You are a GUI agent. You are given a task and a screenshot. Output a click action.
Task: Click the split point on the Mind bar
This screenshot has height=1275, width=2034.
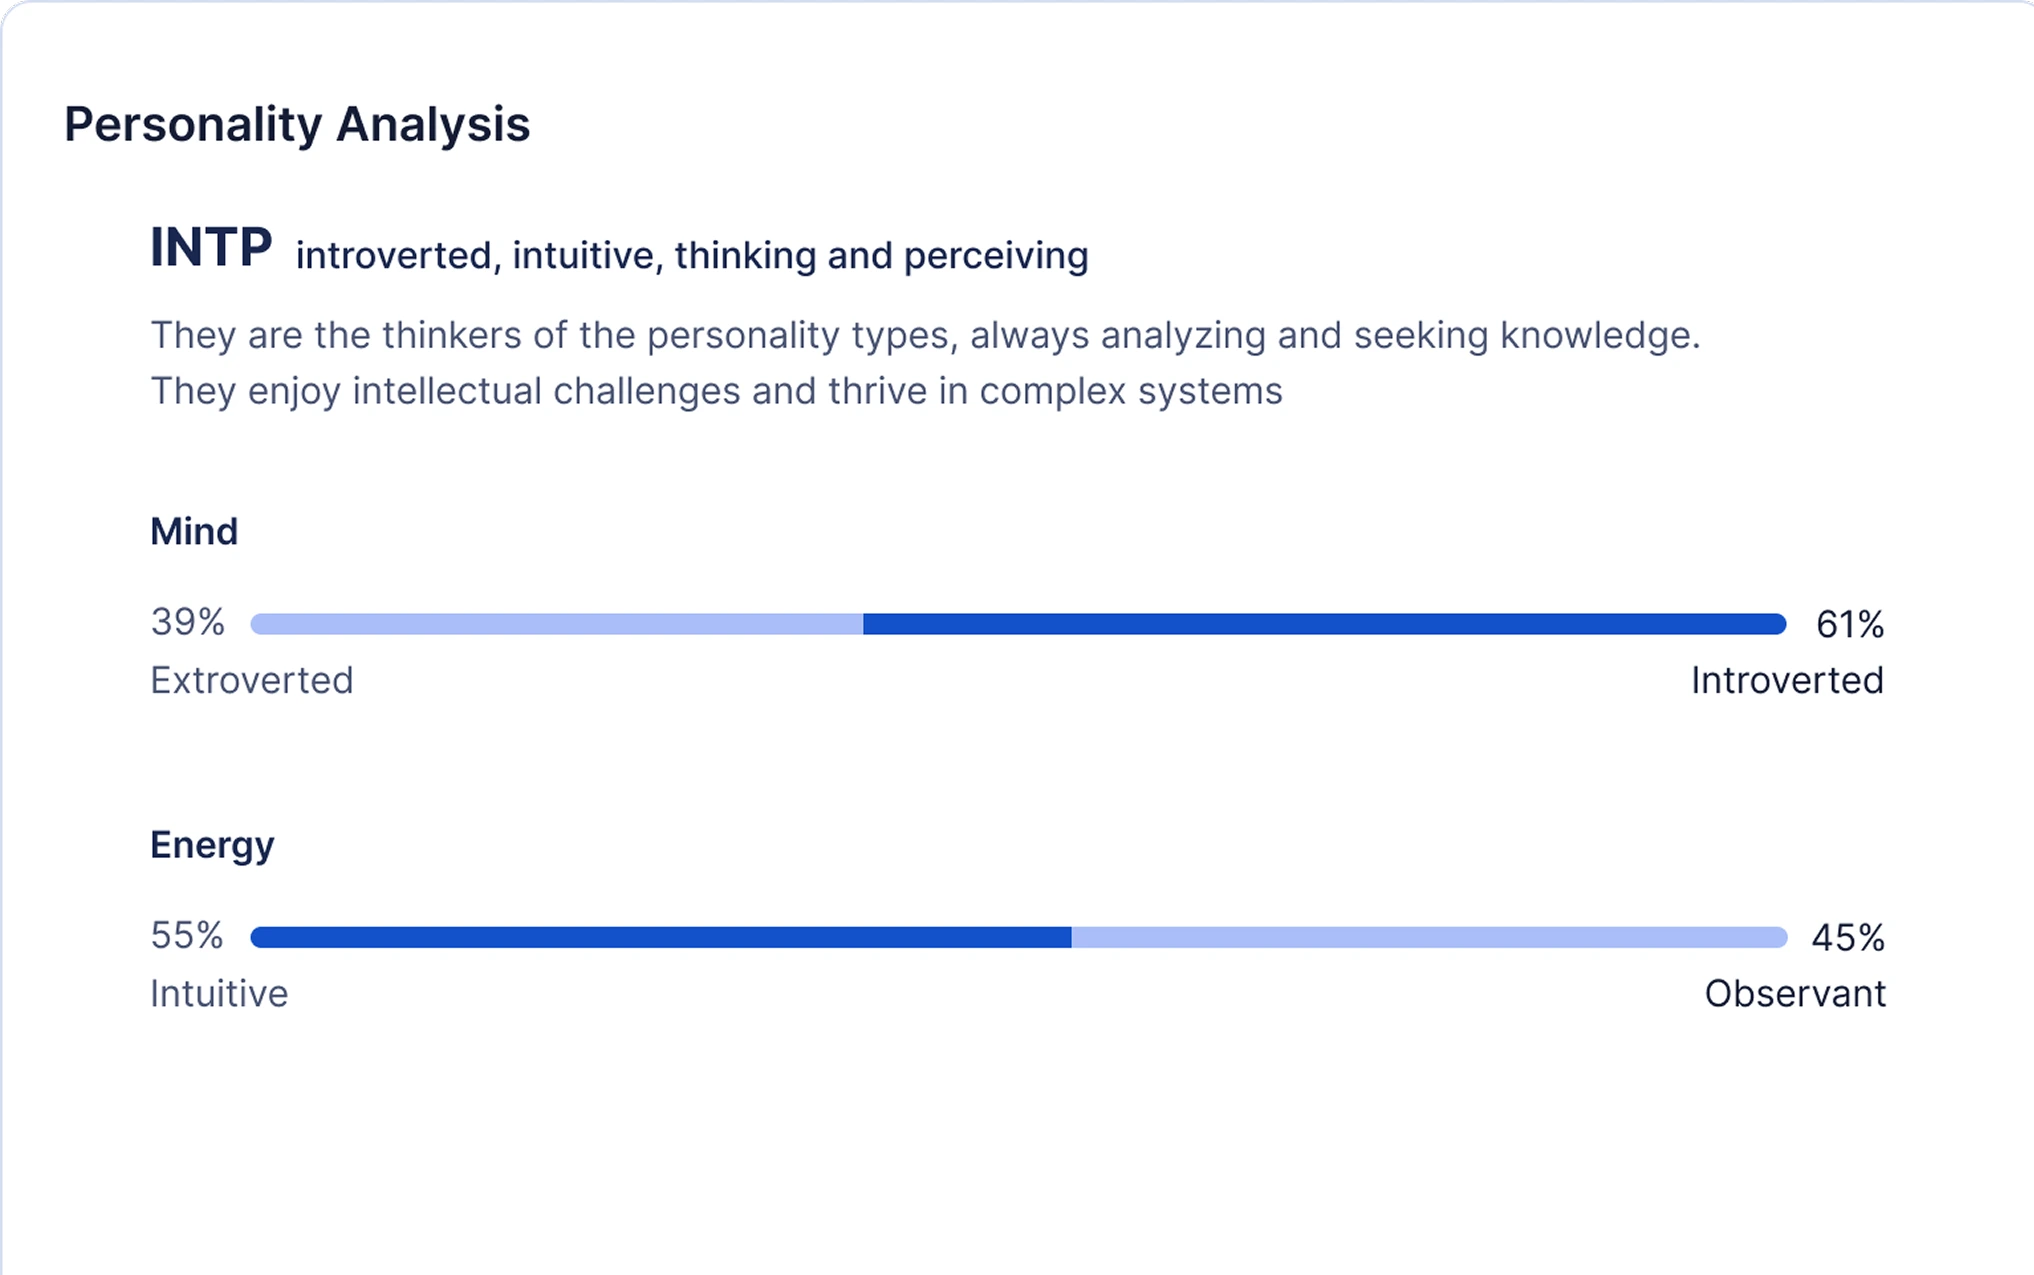coord(863,624)
